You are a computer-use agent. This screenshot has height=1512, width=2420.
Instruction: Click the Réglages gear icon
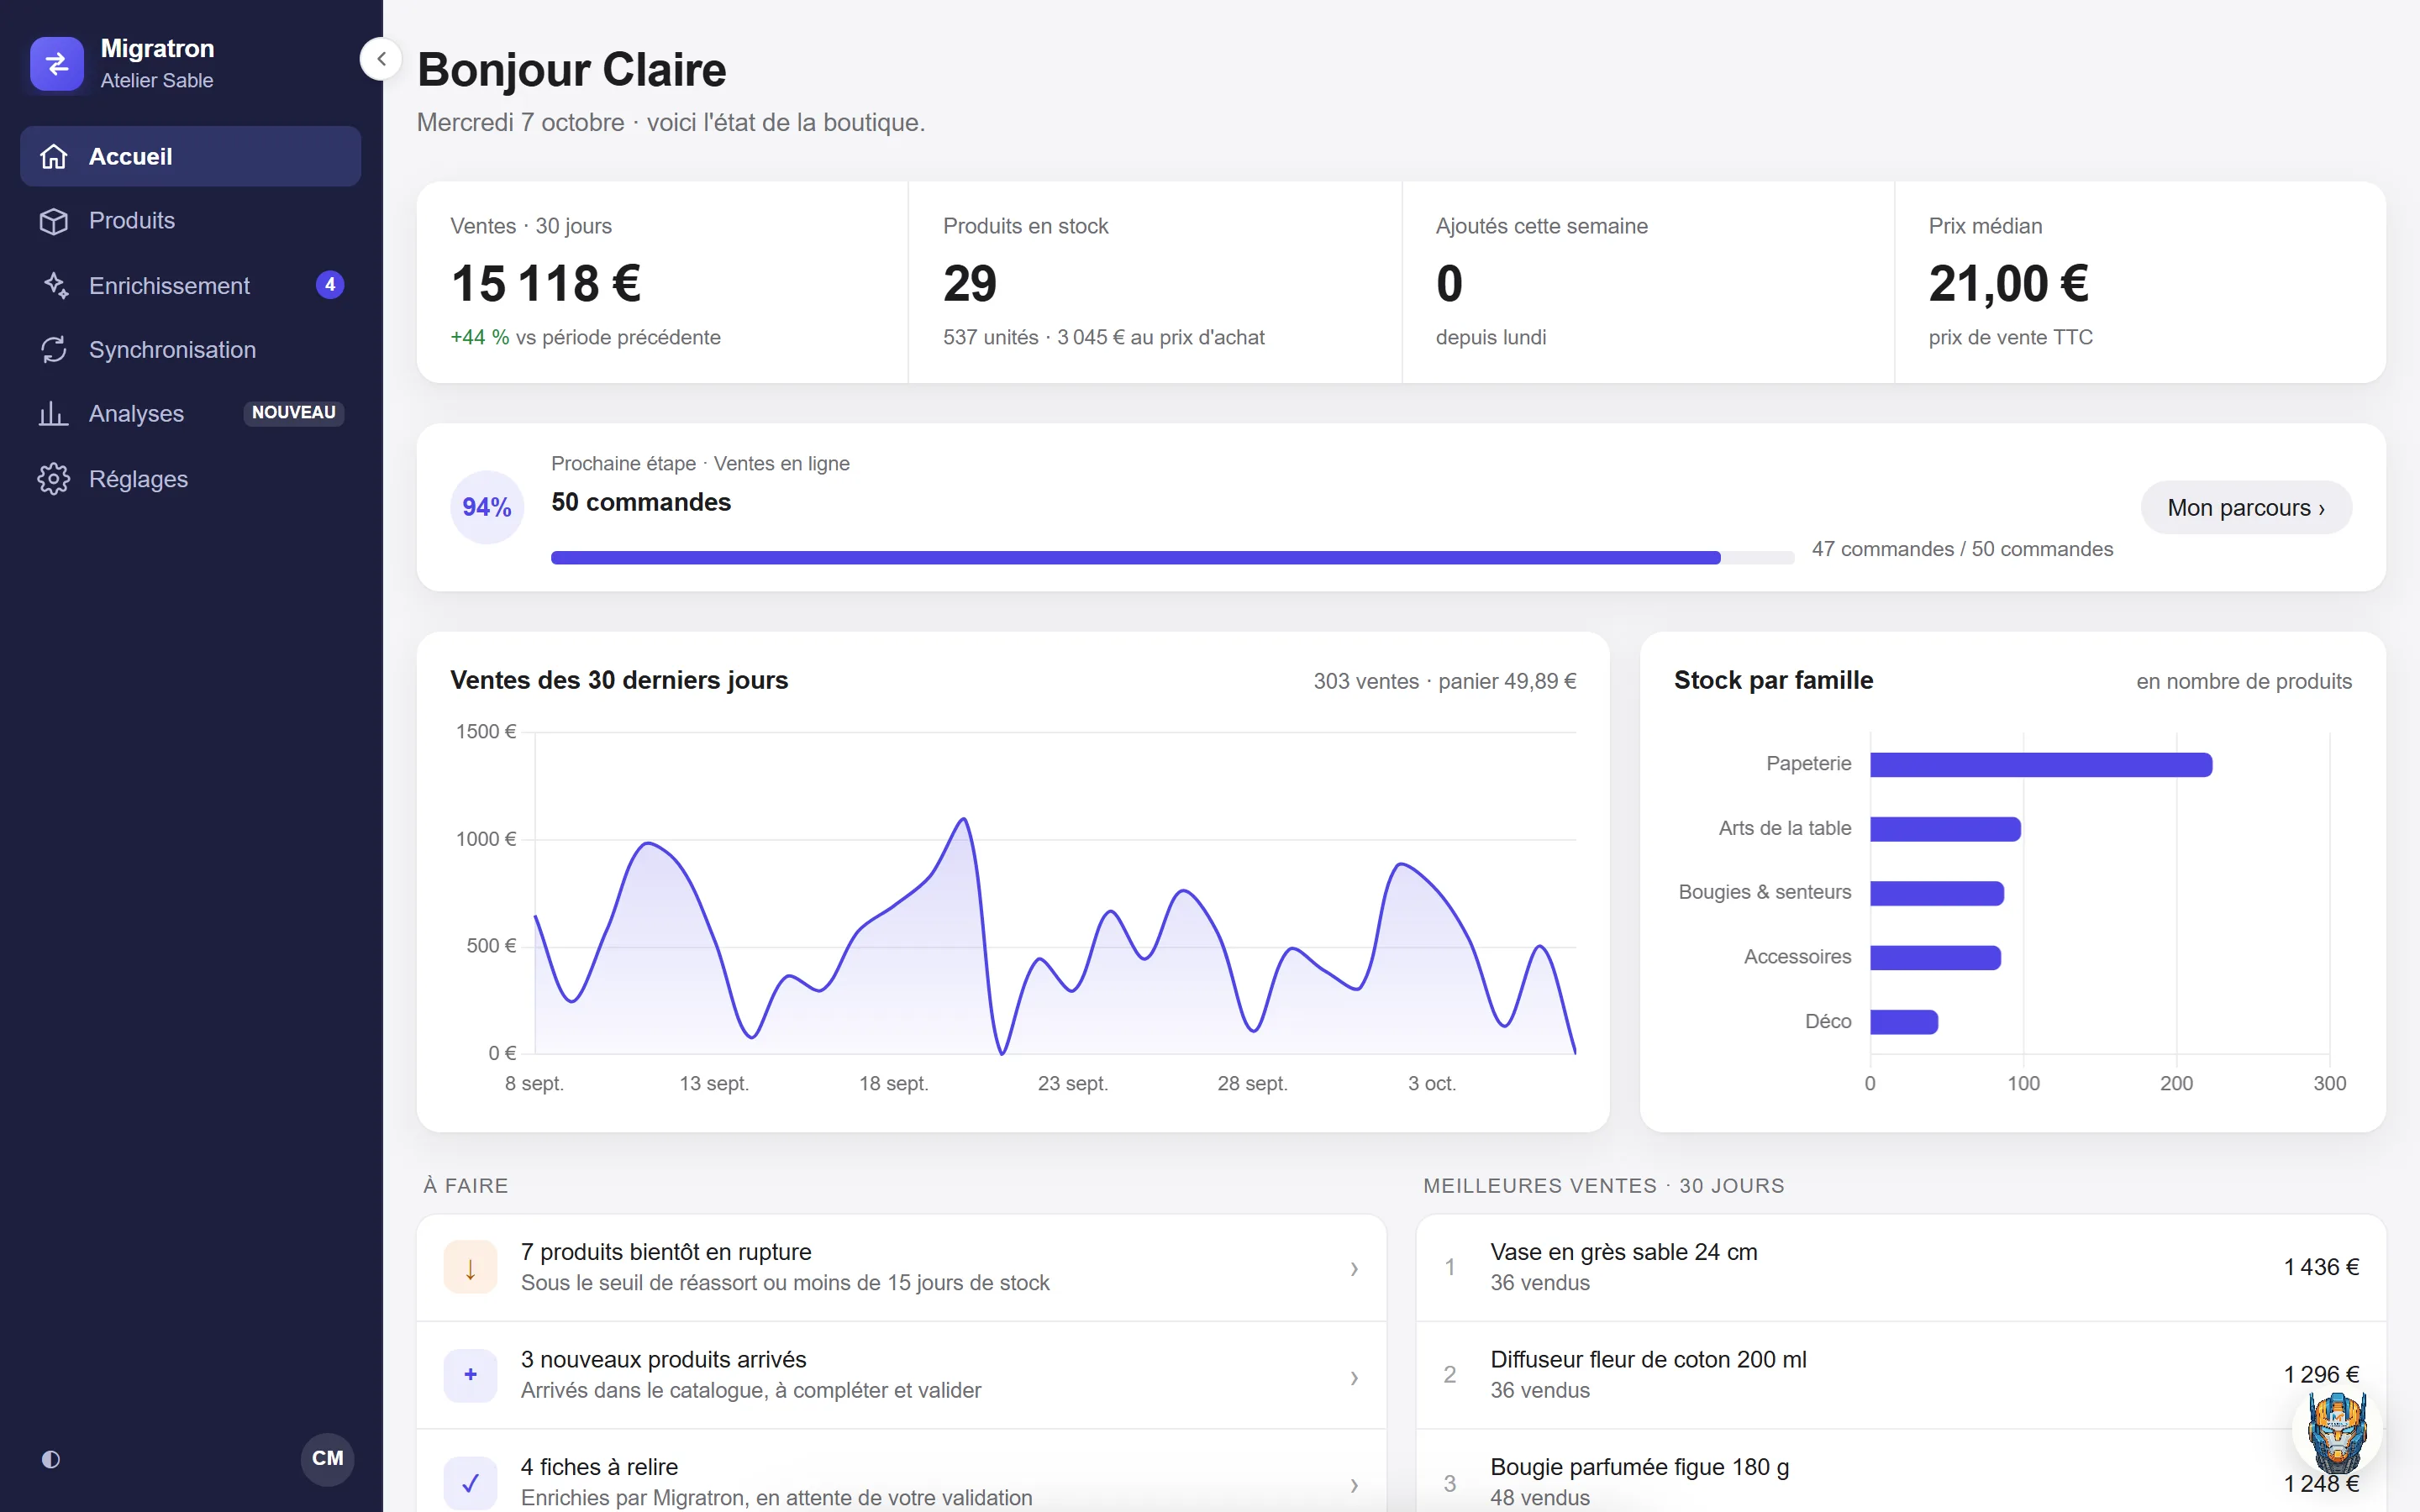tap(54, 479)
